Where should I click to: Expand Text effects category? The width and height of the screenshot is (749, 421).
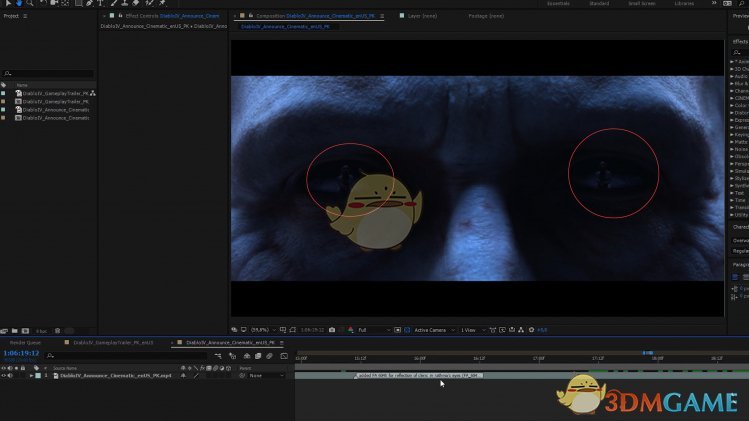[732, 193]
